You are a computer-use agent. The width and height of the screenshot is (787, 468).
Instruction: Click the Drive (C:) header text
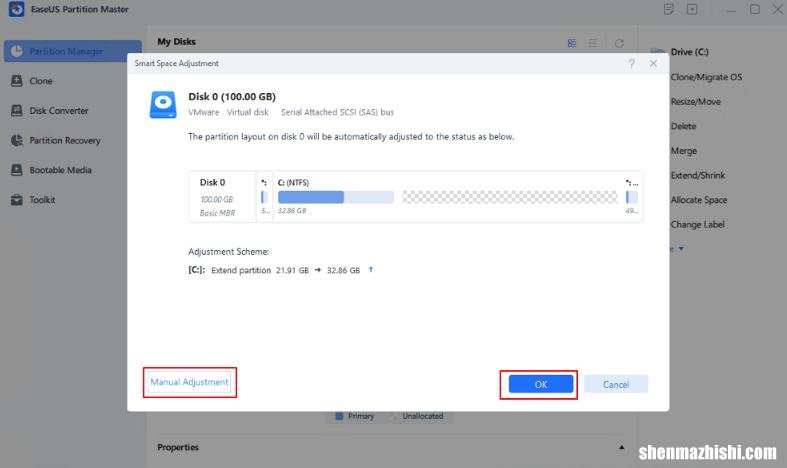(689, 52)
